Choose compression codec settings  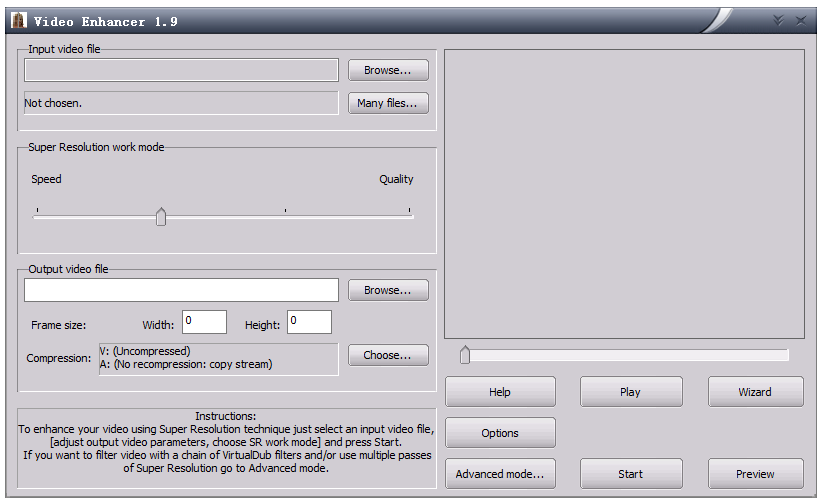pyautogui.click(x=388, y=355)
